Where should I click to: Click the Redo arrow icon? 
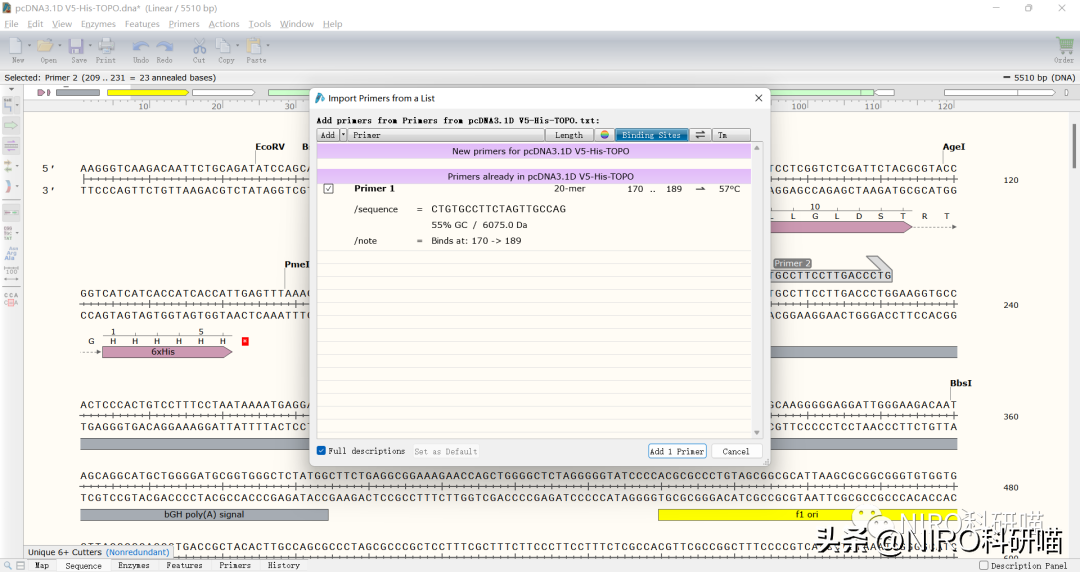(x=164, y=46)
